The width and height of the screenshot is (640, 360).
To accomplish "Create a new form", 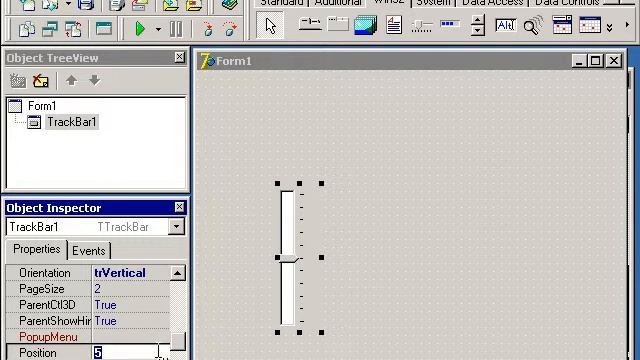I will [x=104, y=29].
